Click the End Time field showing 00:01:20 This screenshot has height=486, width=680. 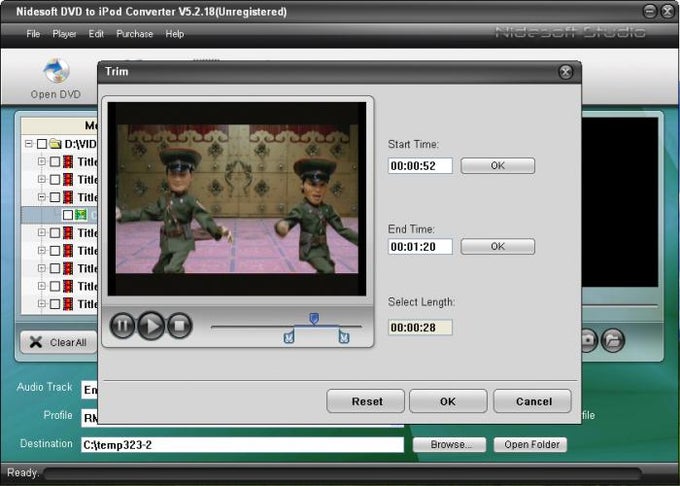point(420,246)
